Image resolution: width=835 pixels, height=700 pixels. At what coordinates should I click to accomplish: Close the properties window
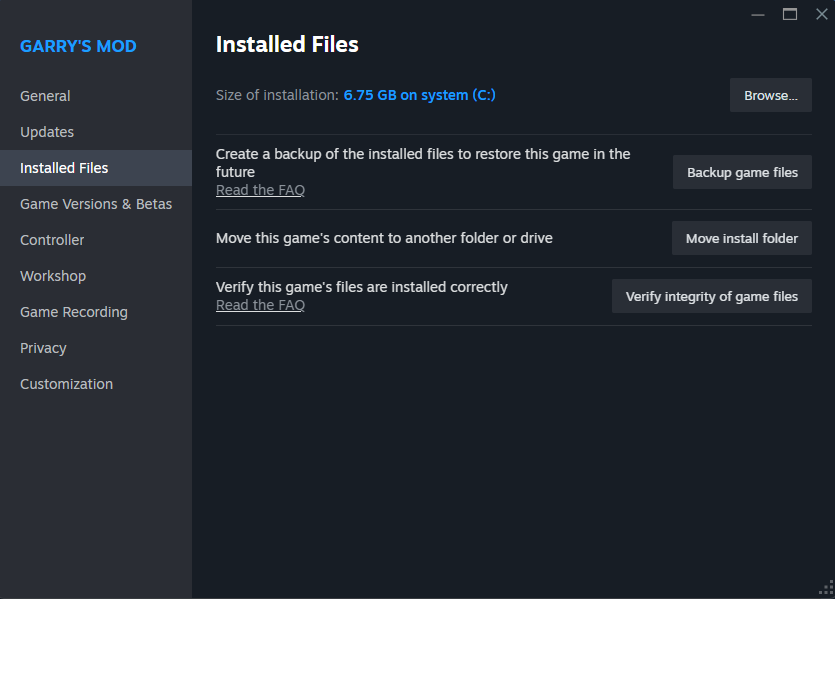(822, 14)
